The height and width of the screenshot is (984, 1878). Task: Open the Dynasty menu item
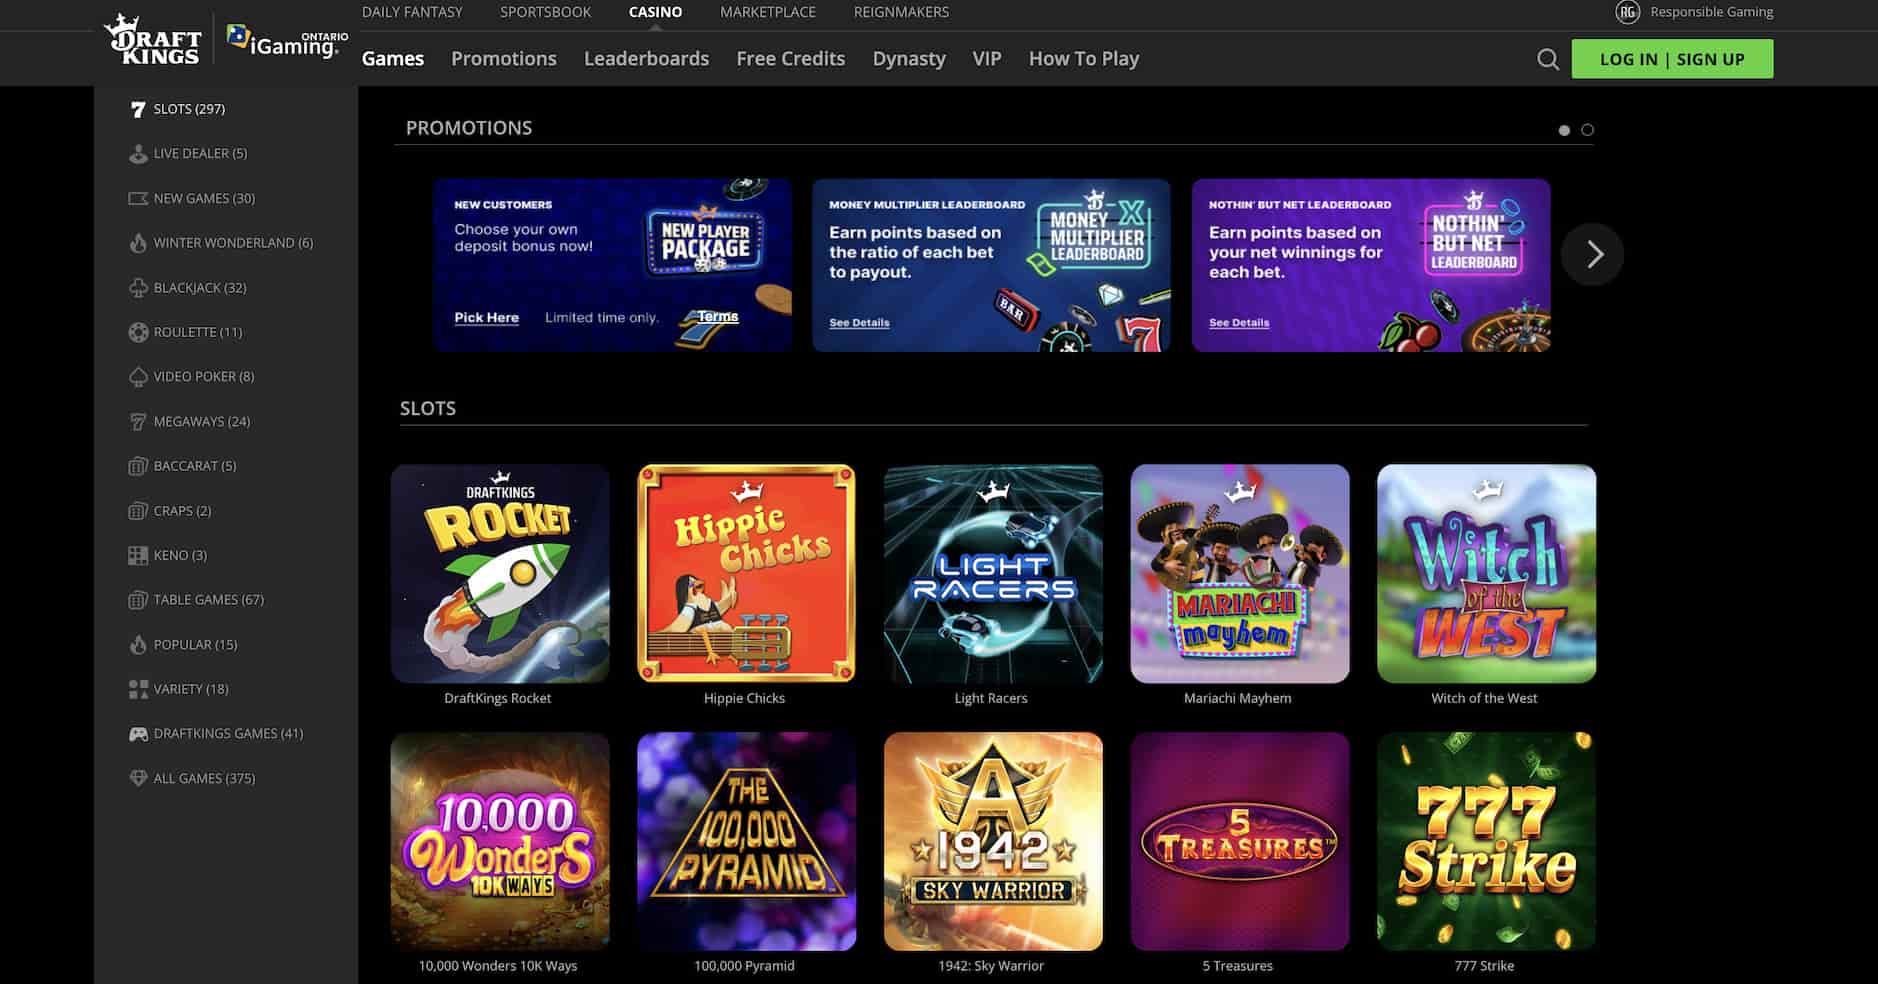coord(909,59)
